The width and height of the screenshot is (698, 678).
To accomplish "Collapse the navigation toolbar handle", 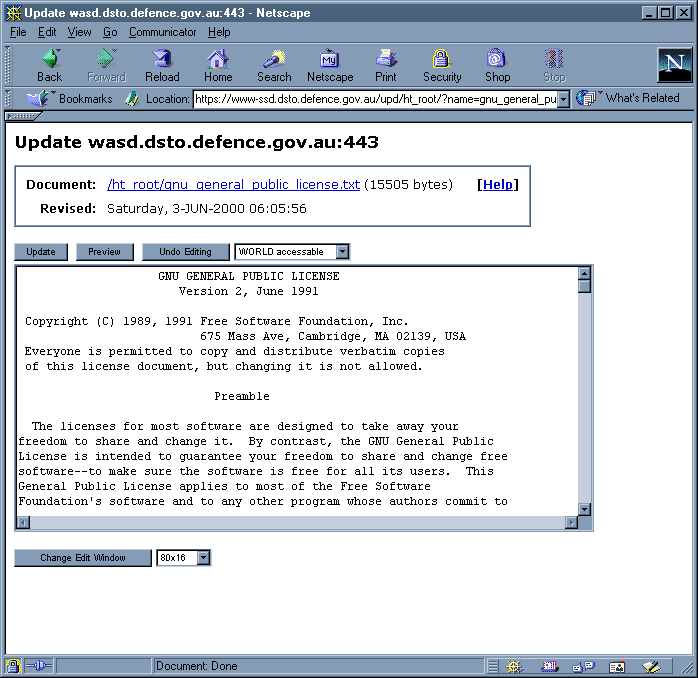I will pos(8,65).
